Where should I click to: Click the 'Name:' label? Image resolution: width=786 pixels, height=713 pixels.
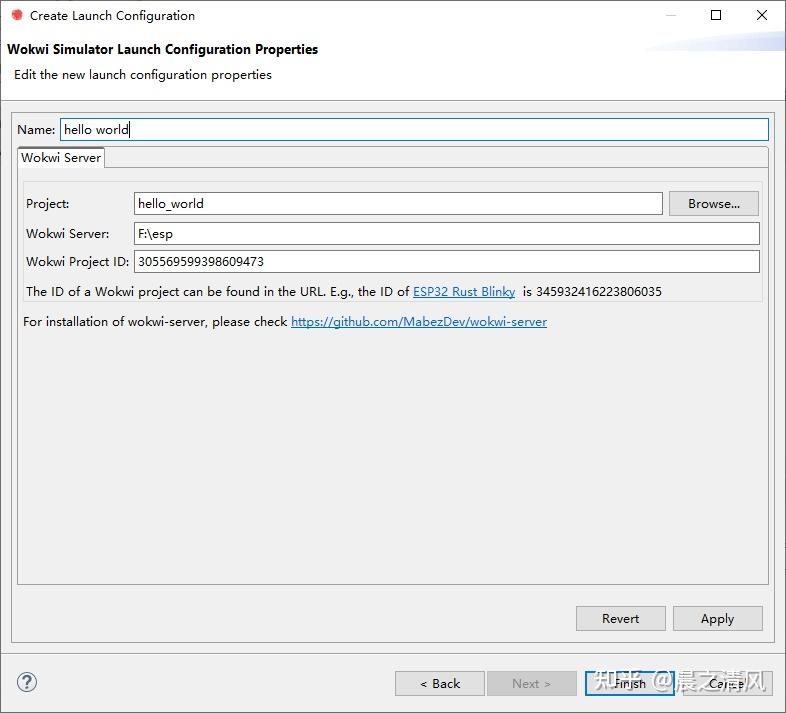(x=36, y=129)
